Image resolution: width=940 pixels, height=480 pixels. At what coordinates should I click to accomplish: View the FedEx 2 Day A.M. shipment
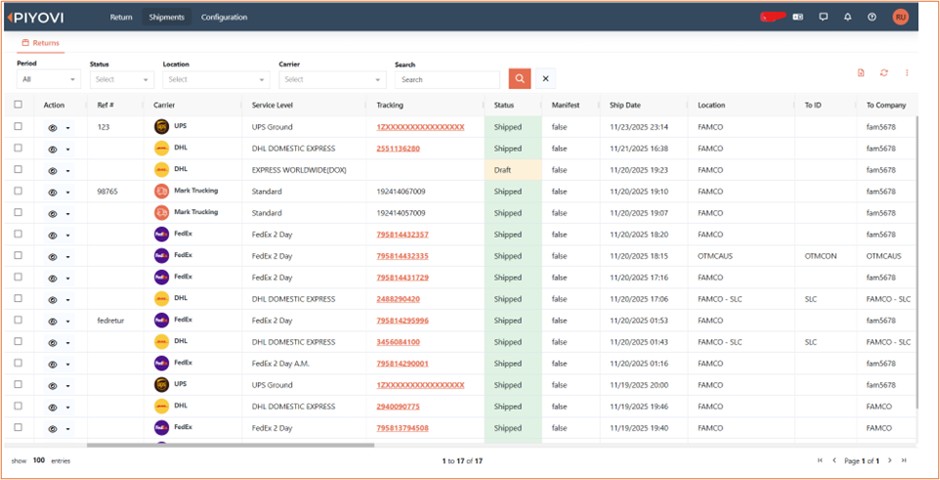(x=53, y=364)
